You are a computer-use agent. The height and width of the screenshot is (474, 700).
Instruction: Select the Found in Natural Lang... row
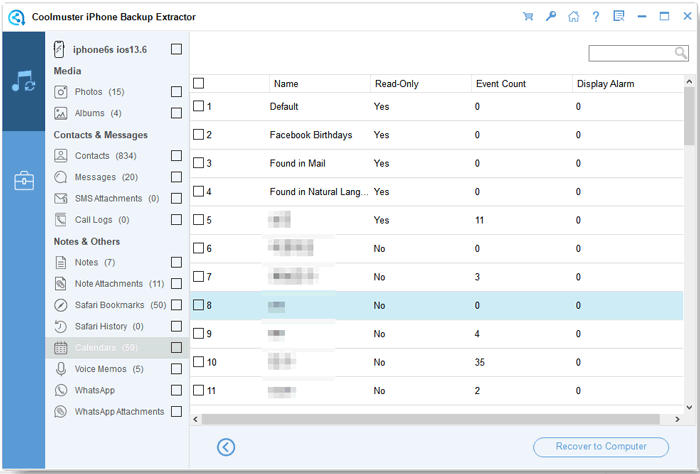click(x=437, y=192)
